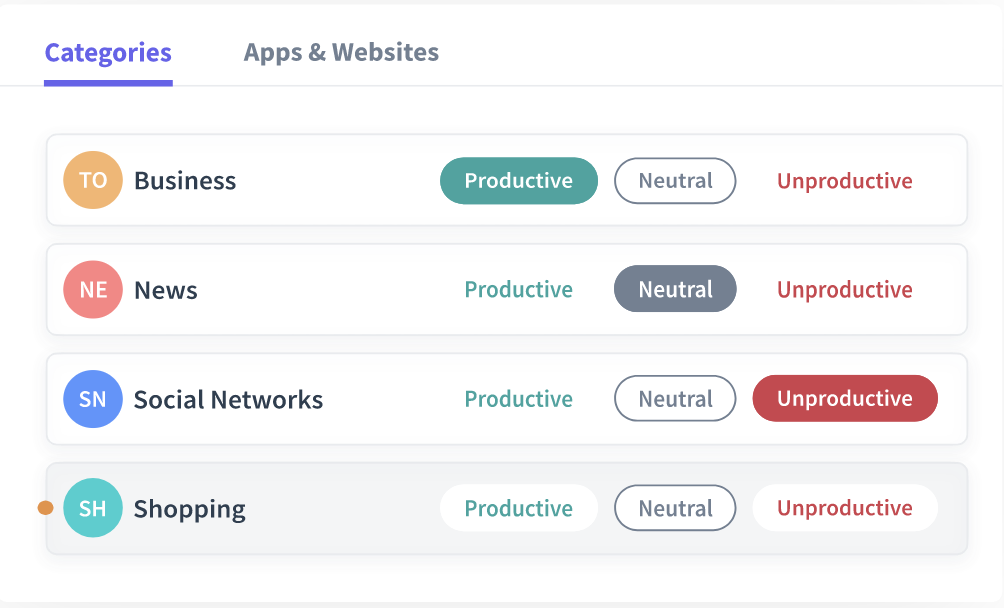Set Shopping to Unproductive

click(x=845, y=508)
